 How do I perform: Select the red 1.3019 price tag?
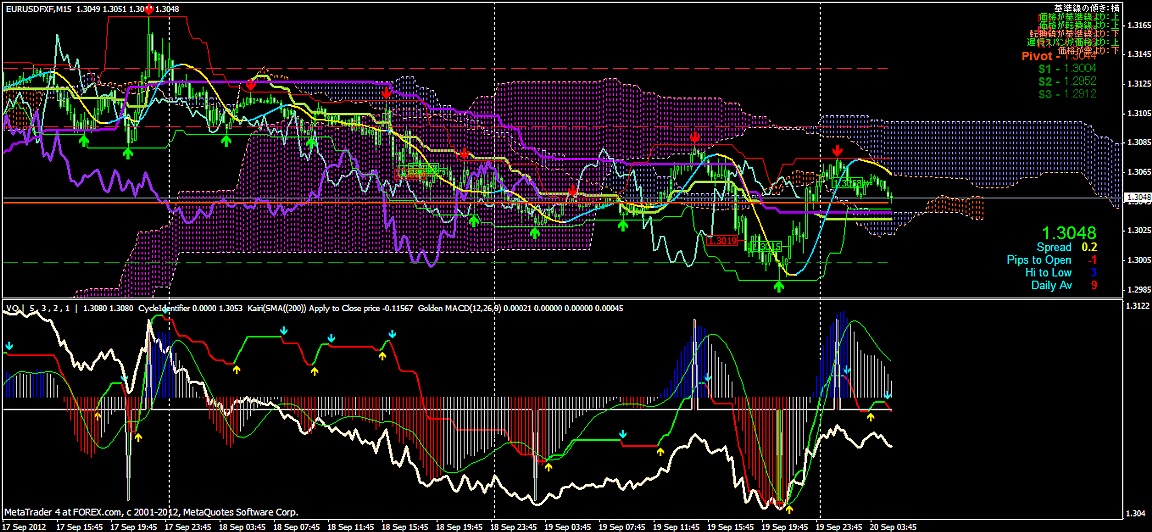721,241
